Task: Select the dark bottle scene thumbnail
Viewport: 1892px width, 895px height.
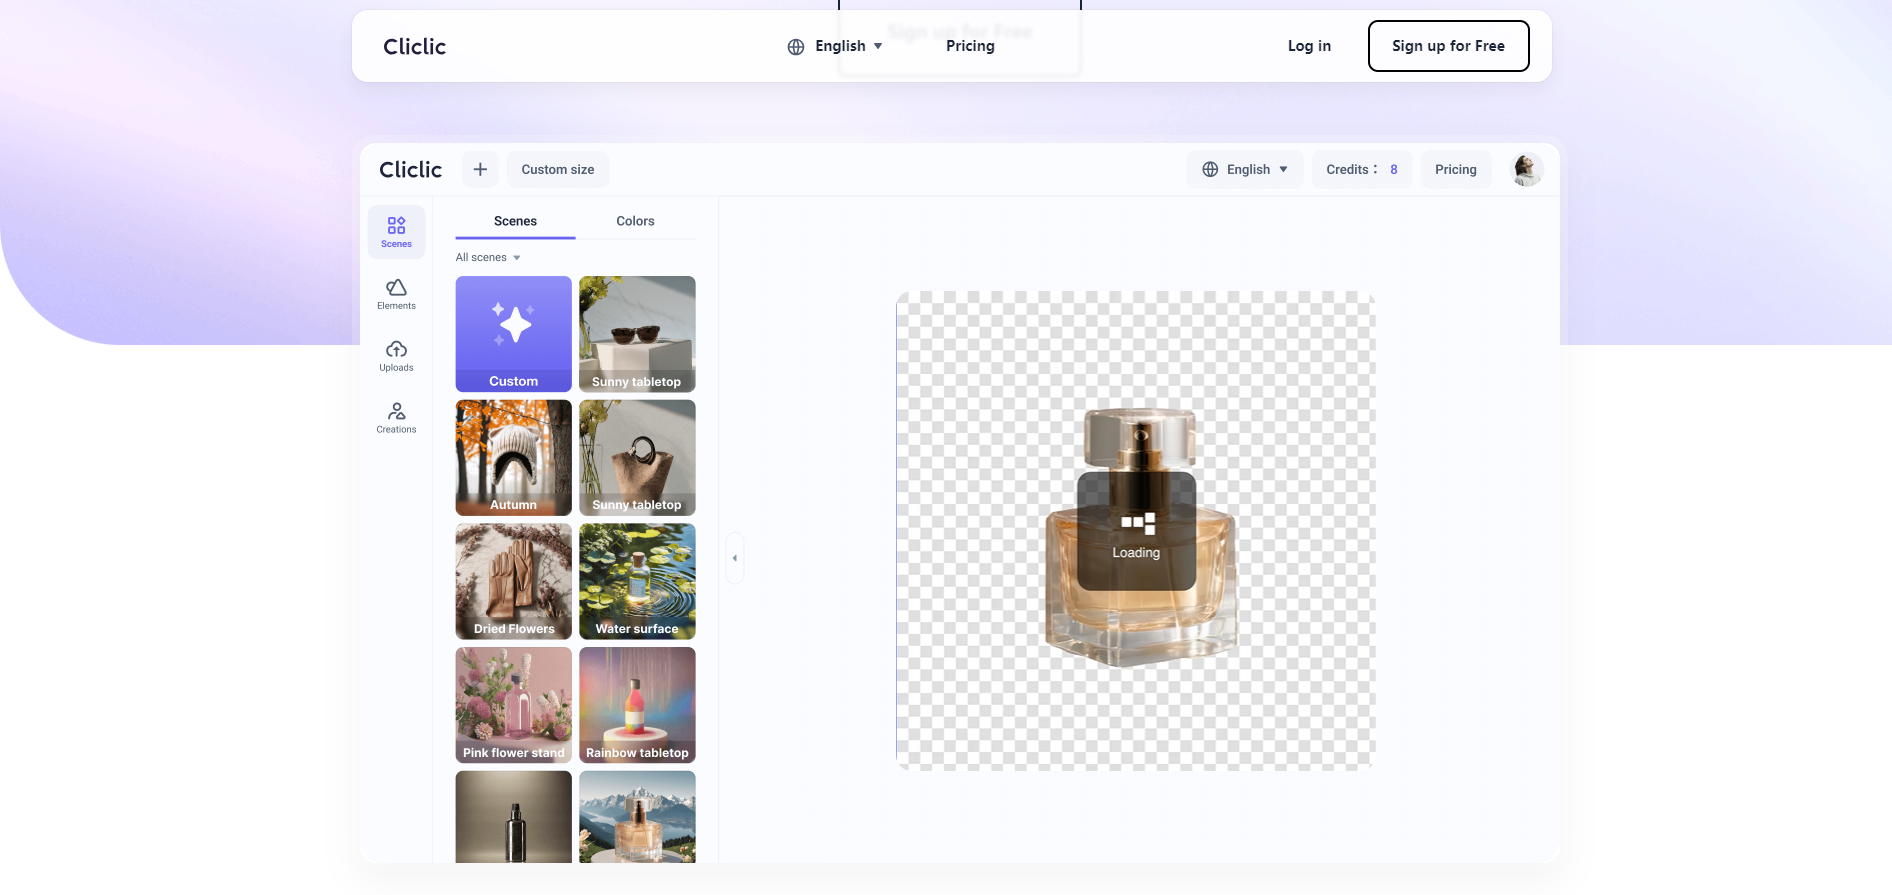Action: [514, 817]
